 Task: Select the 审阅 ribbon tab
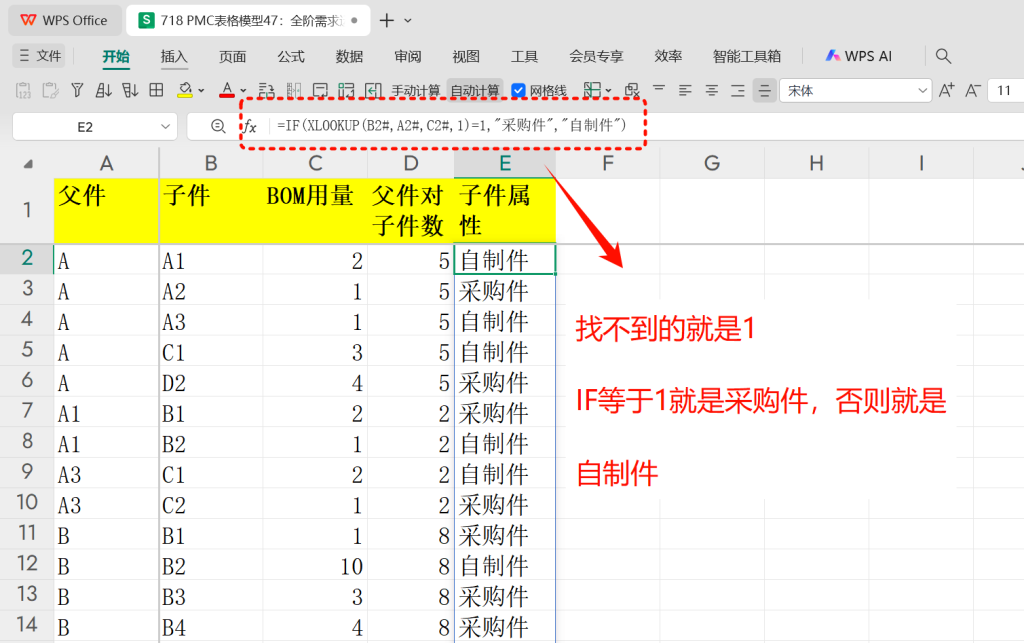pyautogui.click(x=408, y=56)
